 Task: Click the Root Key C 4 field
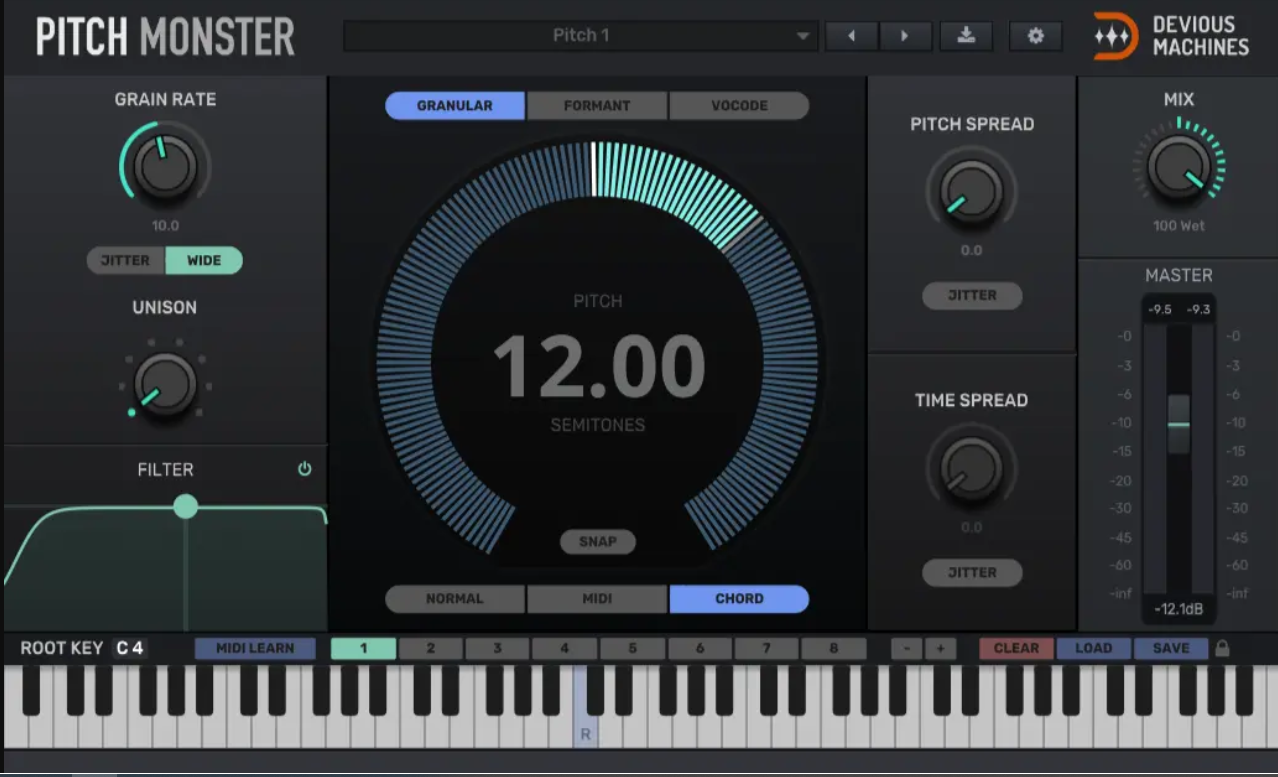click(x=130, y=648)
